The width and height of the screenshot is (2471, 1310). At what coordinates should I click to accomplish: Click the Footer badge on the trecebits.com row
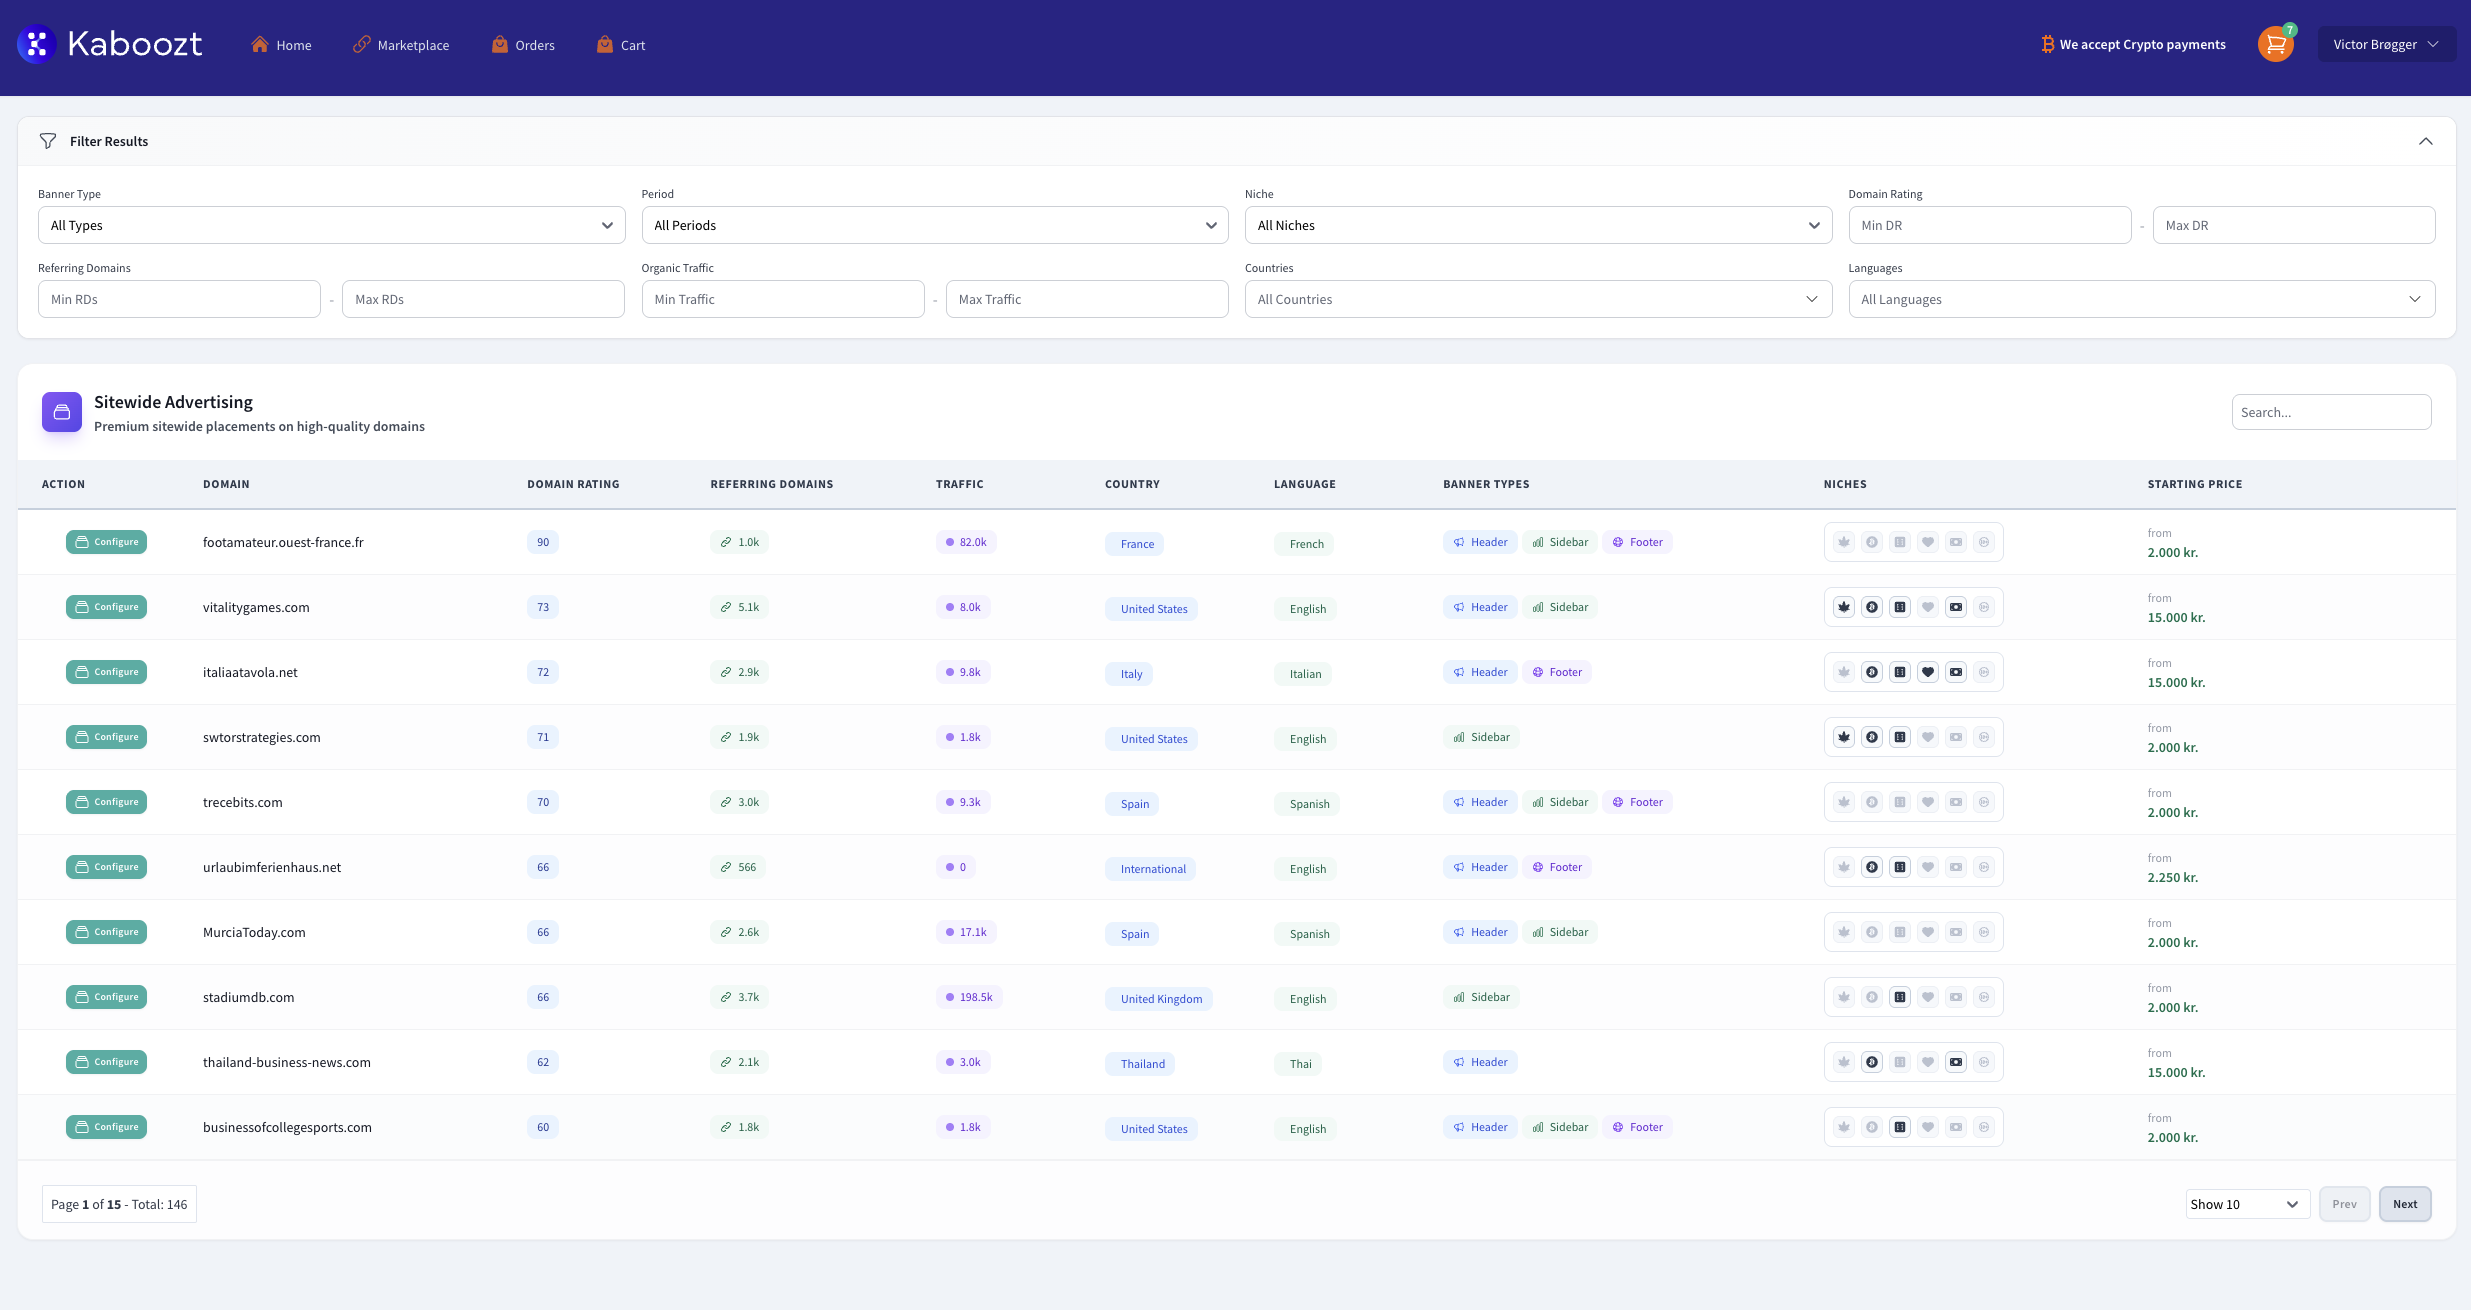pos(1637,801)
